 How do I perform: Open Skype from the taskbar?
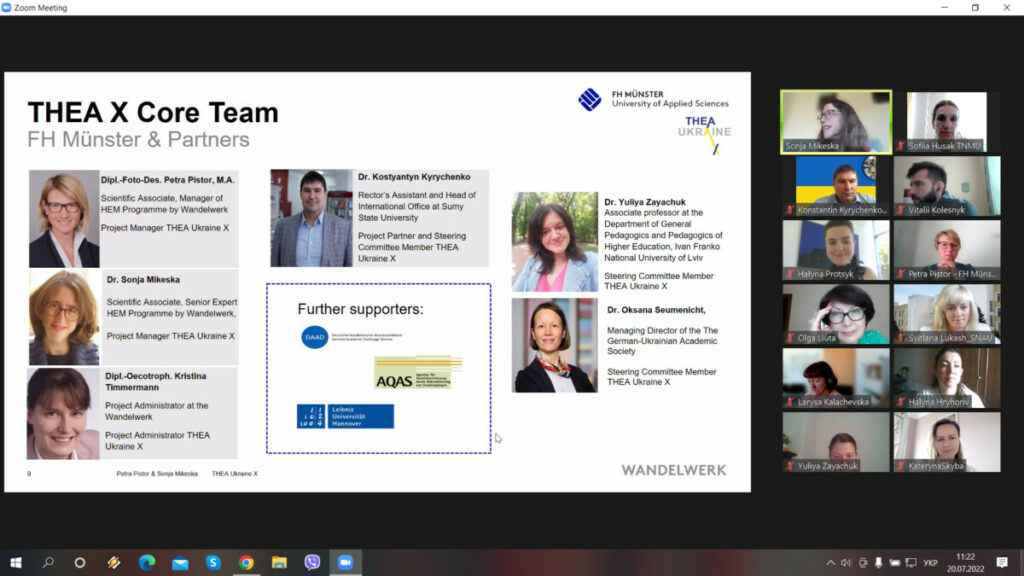pos(213,563)
